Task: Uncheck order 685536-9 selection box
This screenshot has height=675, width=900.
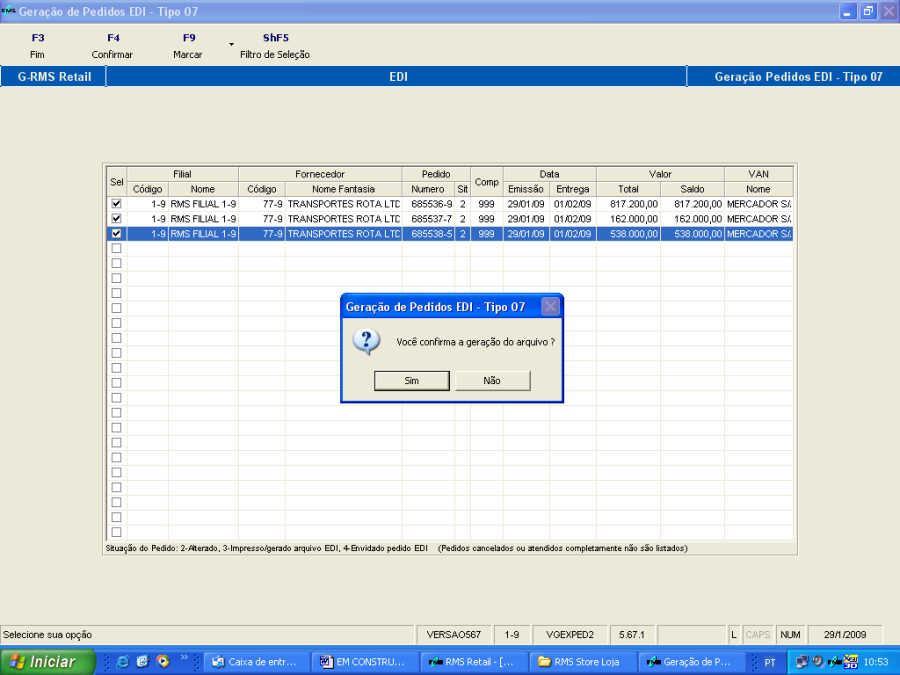Action: 117,204
